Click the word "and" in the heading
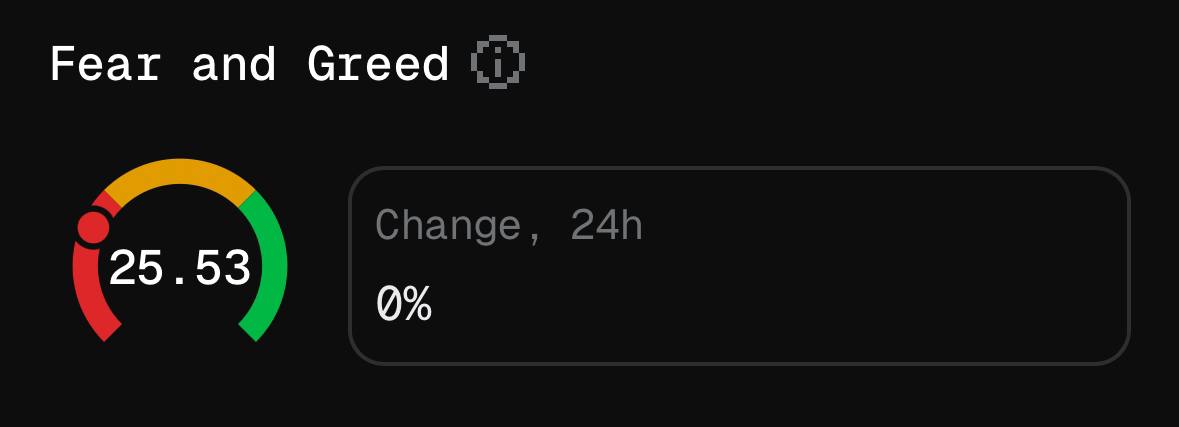Screen dimensions: 1179x427 pyautogui.click(x=234, y=65)
